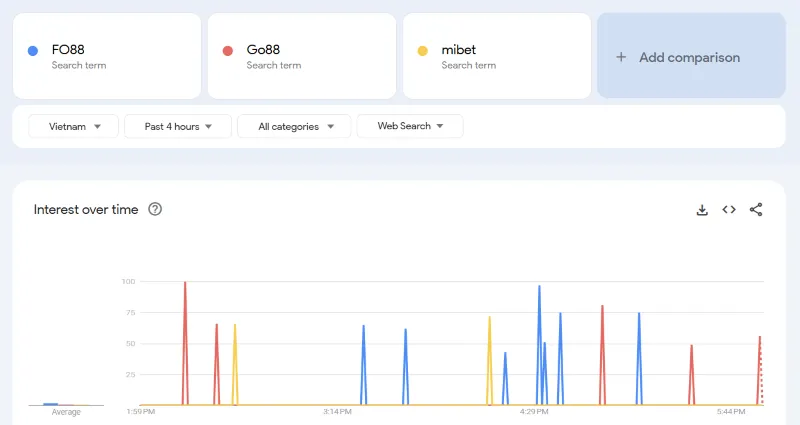Open the All categories dropdown

pos(294,127)
